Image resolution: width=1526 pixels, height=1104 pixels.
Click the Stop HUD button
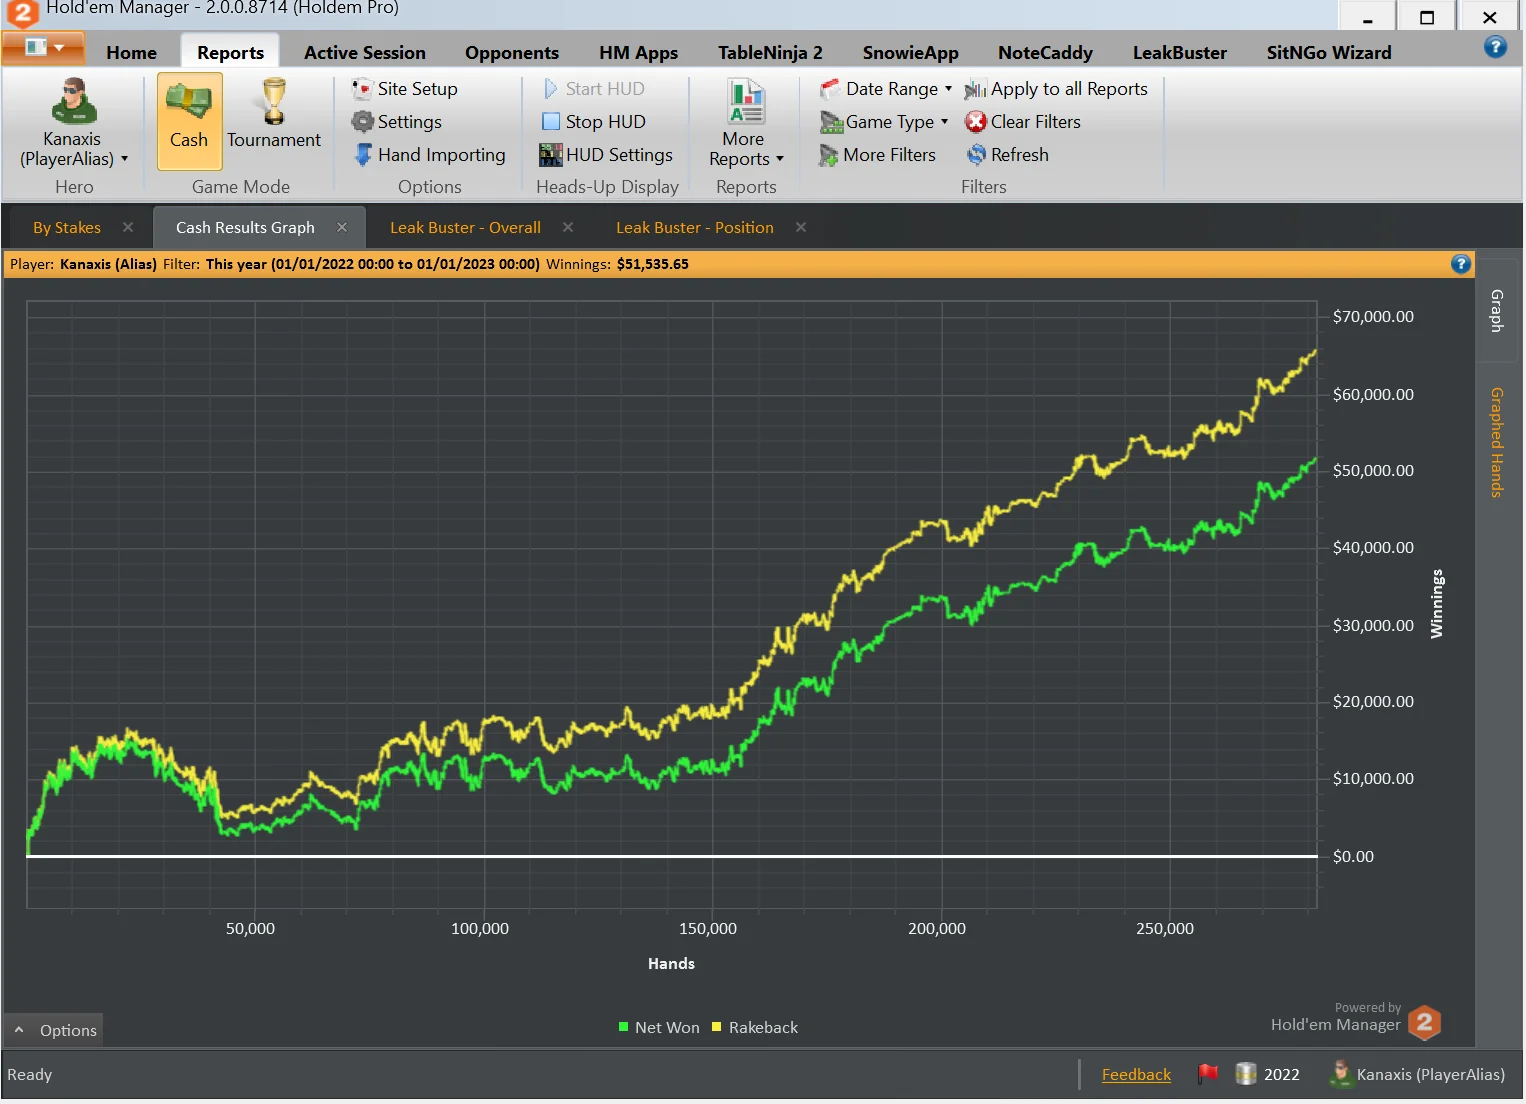click(x=594, y=122)
